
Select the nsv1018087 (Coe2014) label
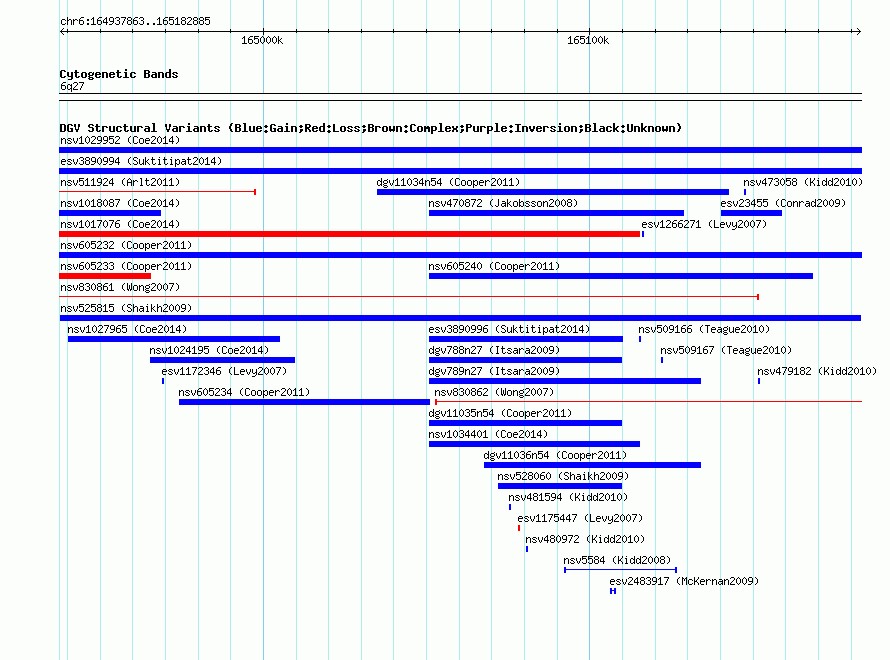tap(120, 203)
